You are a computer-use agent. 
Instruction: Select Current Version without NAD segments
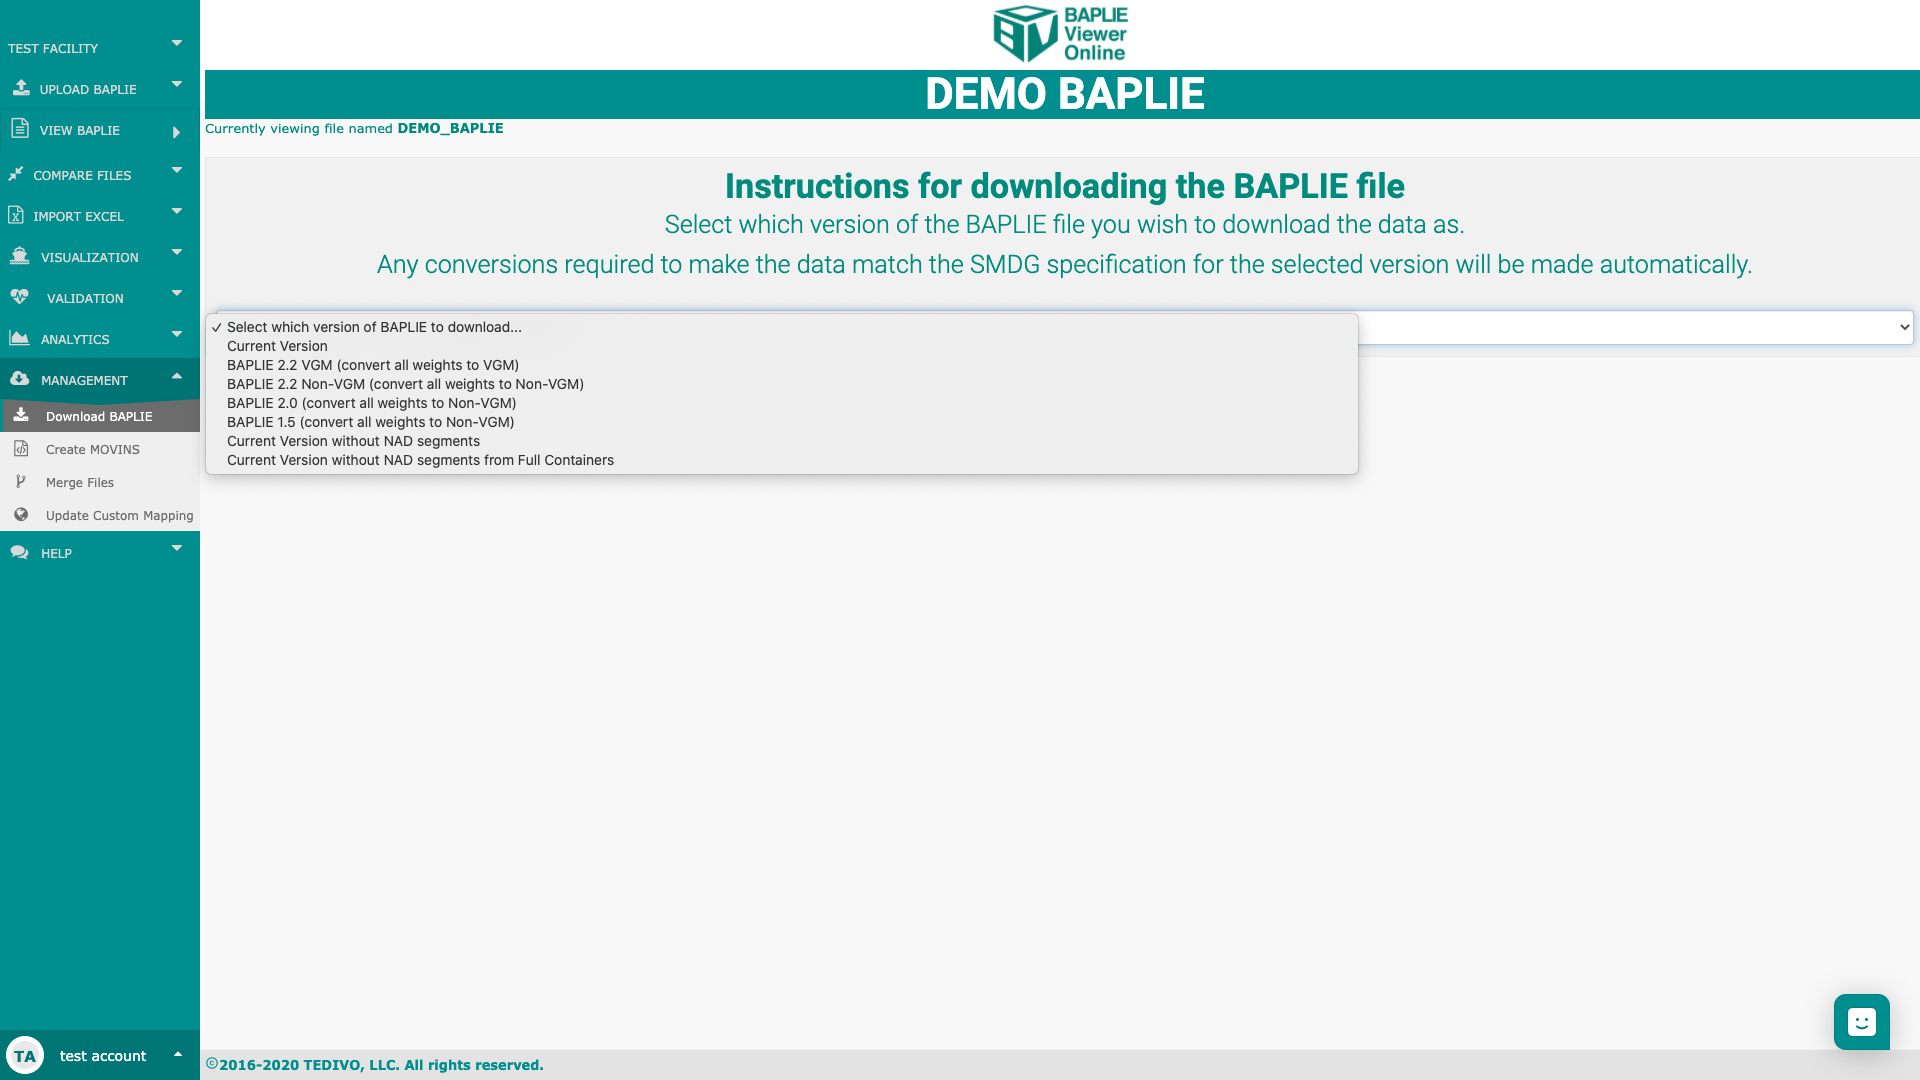coord(353,441)
